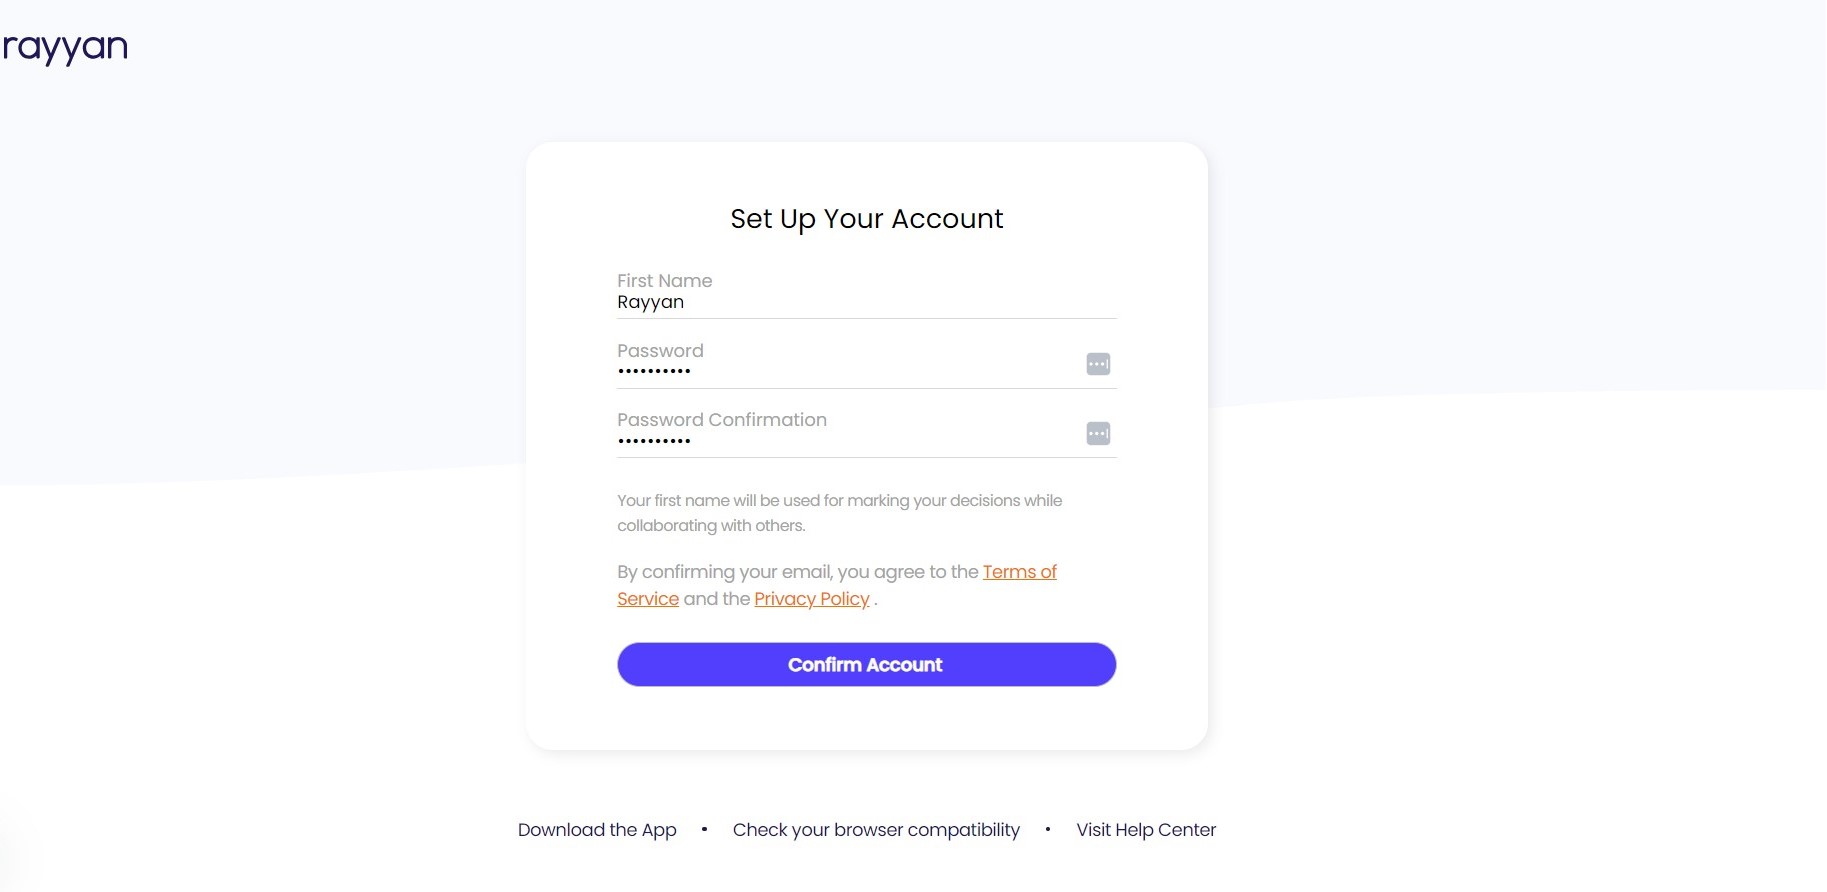Click the Confirm Account label text
This screenshot has width=1827, height=892.
pyautogui.click(x=866, y=664)
